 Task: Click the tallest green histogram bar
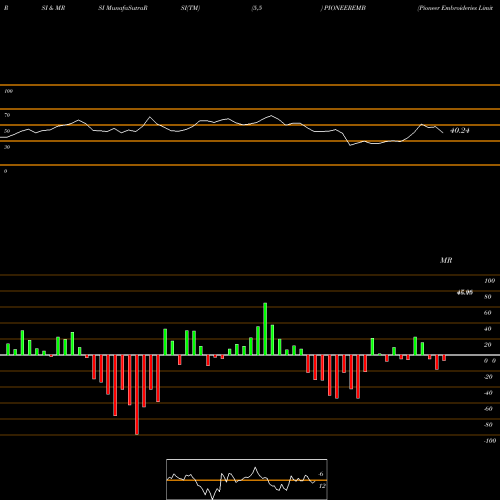pos(265,329)
